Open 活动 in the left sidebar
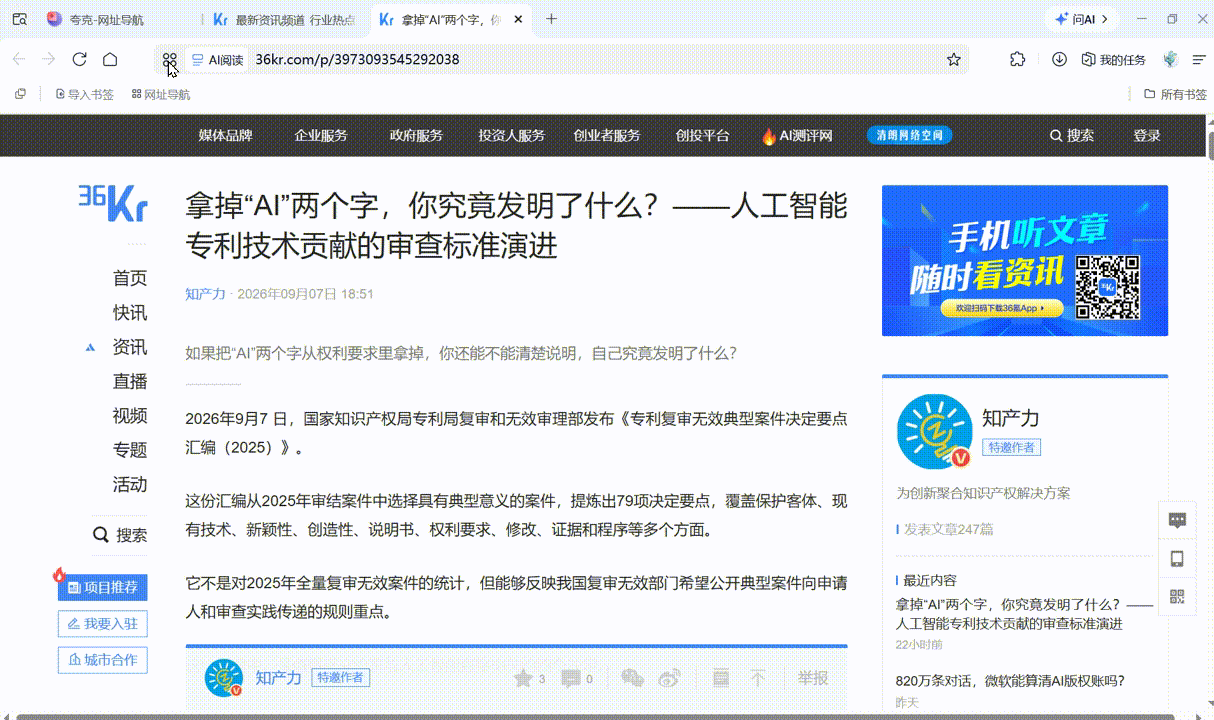Screen dimensions: 1214x720 point(130,484)
